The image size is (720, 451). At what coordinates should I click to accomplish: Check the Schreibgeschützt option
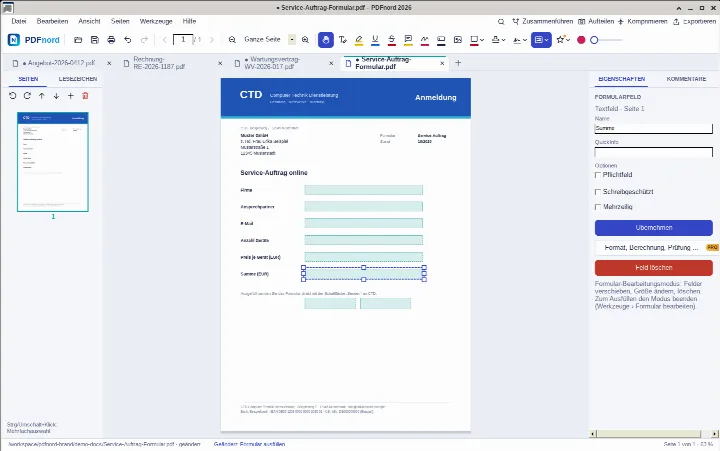click(x=598, y=192)
